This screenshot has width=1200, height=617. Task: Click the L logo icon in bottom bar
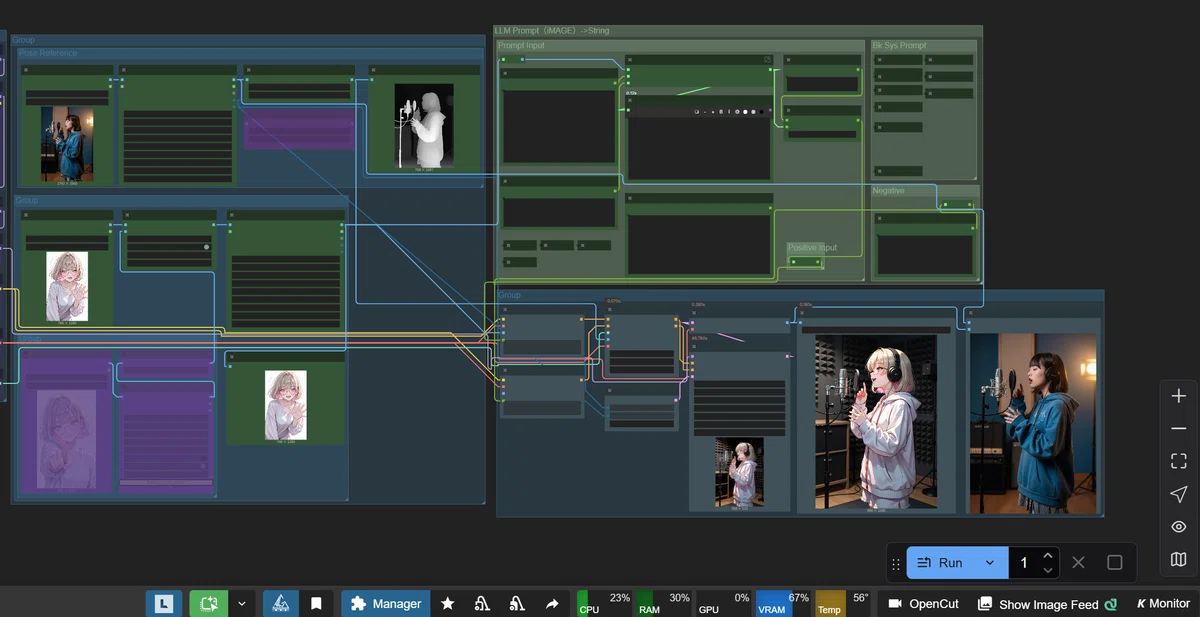pos(163,604)
